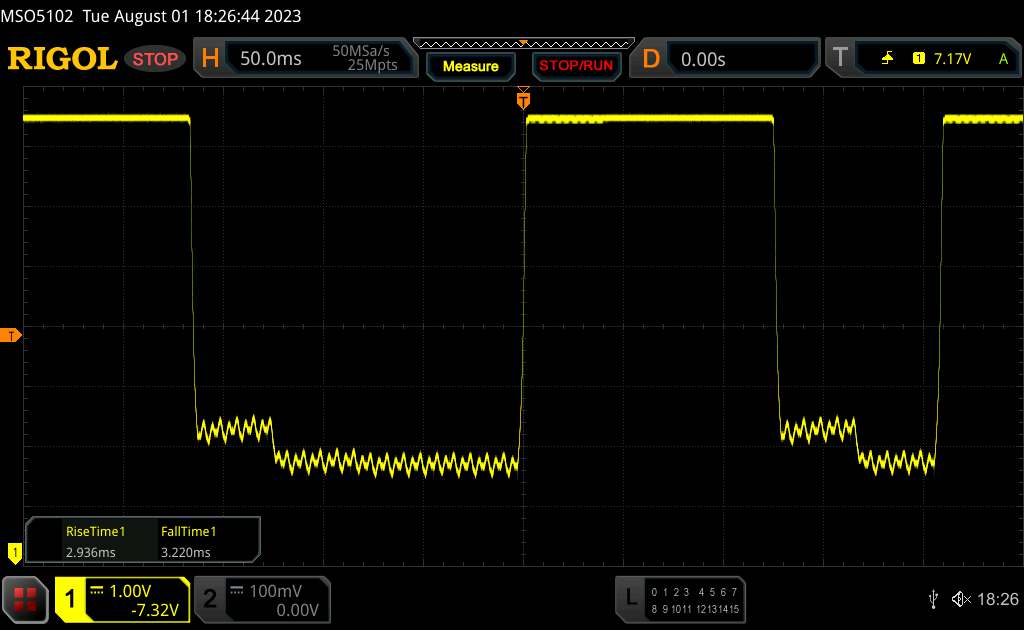1024x630 pixels.
Task: Open the trigger level 7.17V setting
Action: pyautogui.click(x=952, y=59)
